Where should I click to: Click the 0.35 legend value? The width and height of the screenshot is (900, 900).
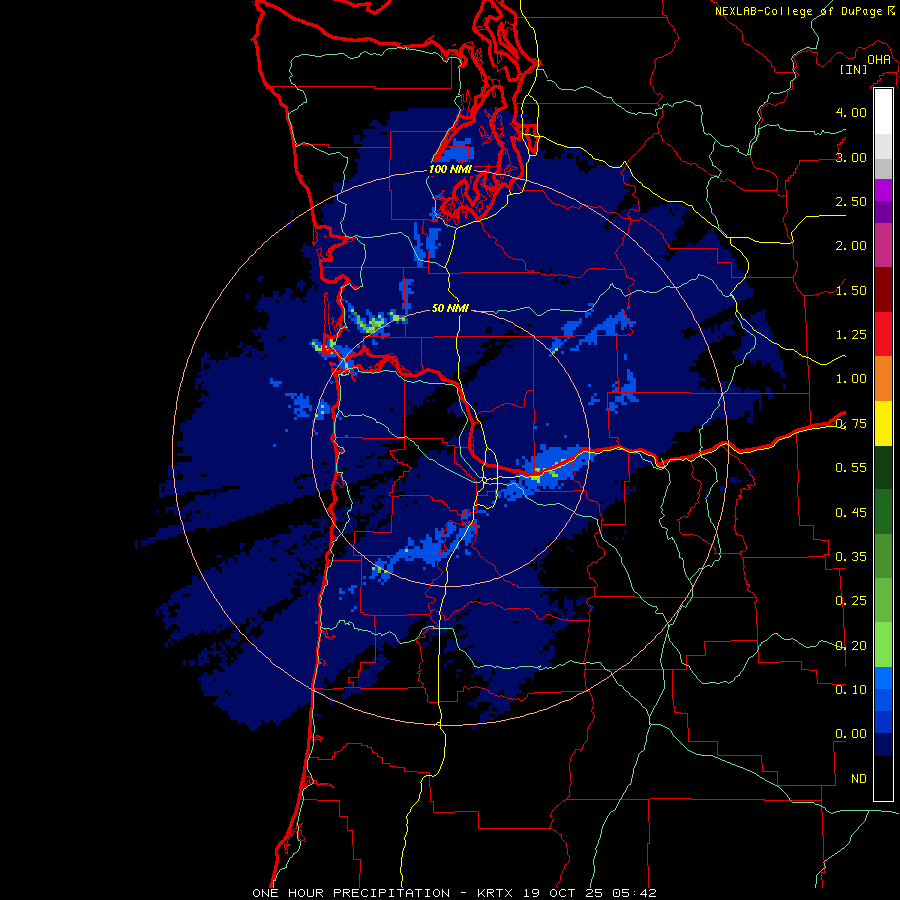(851, 557)
